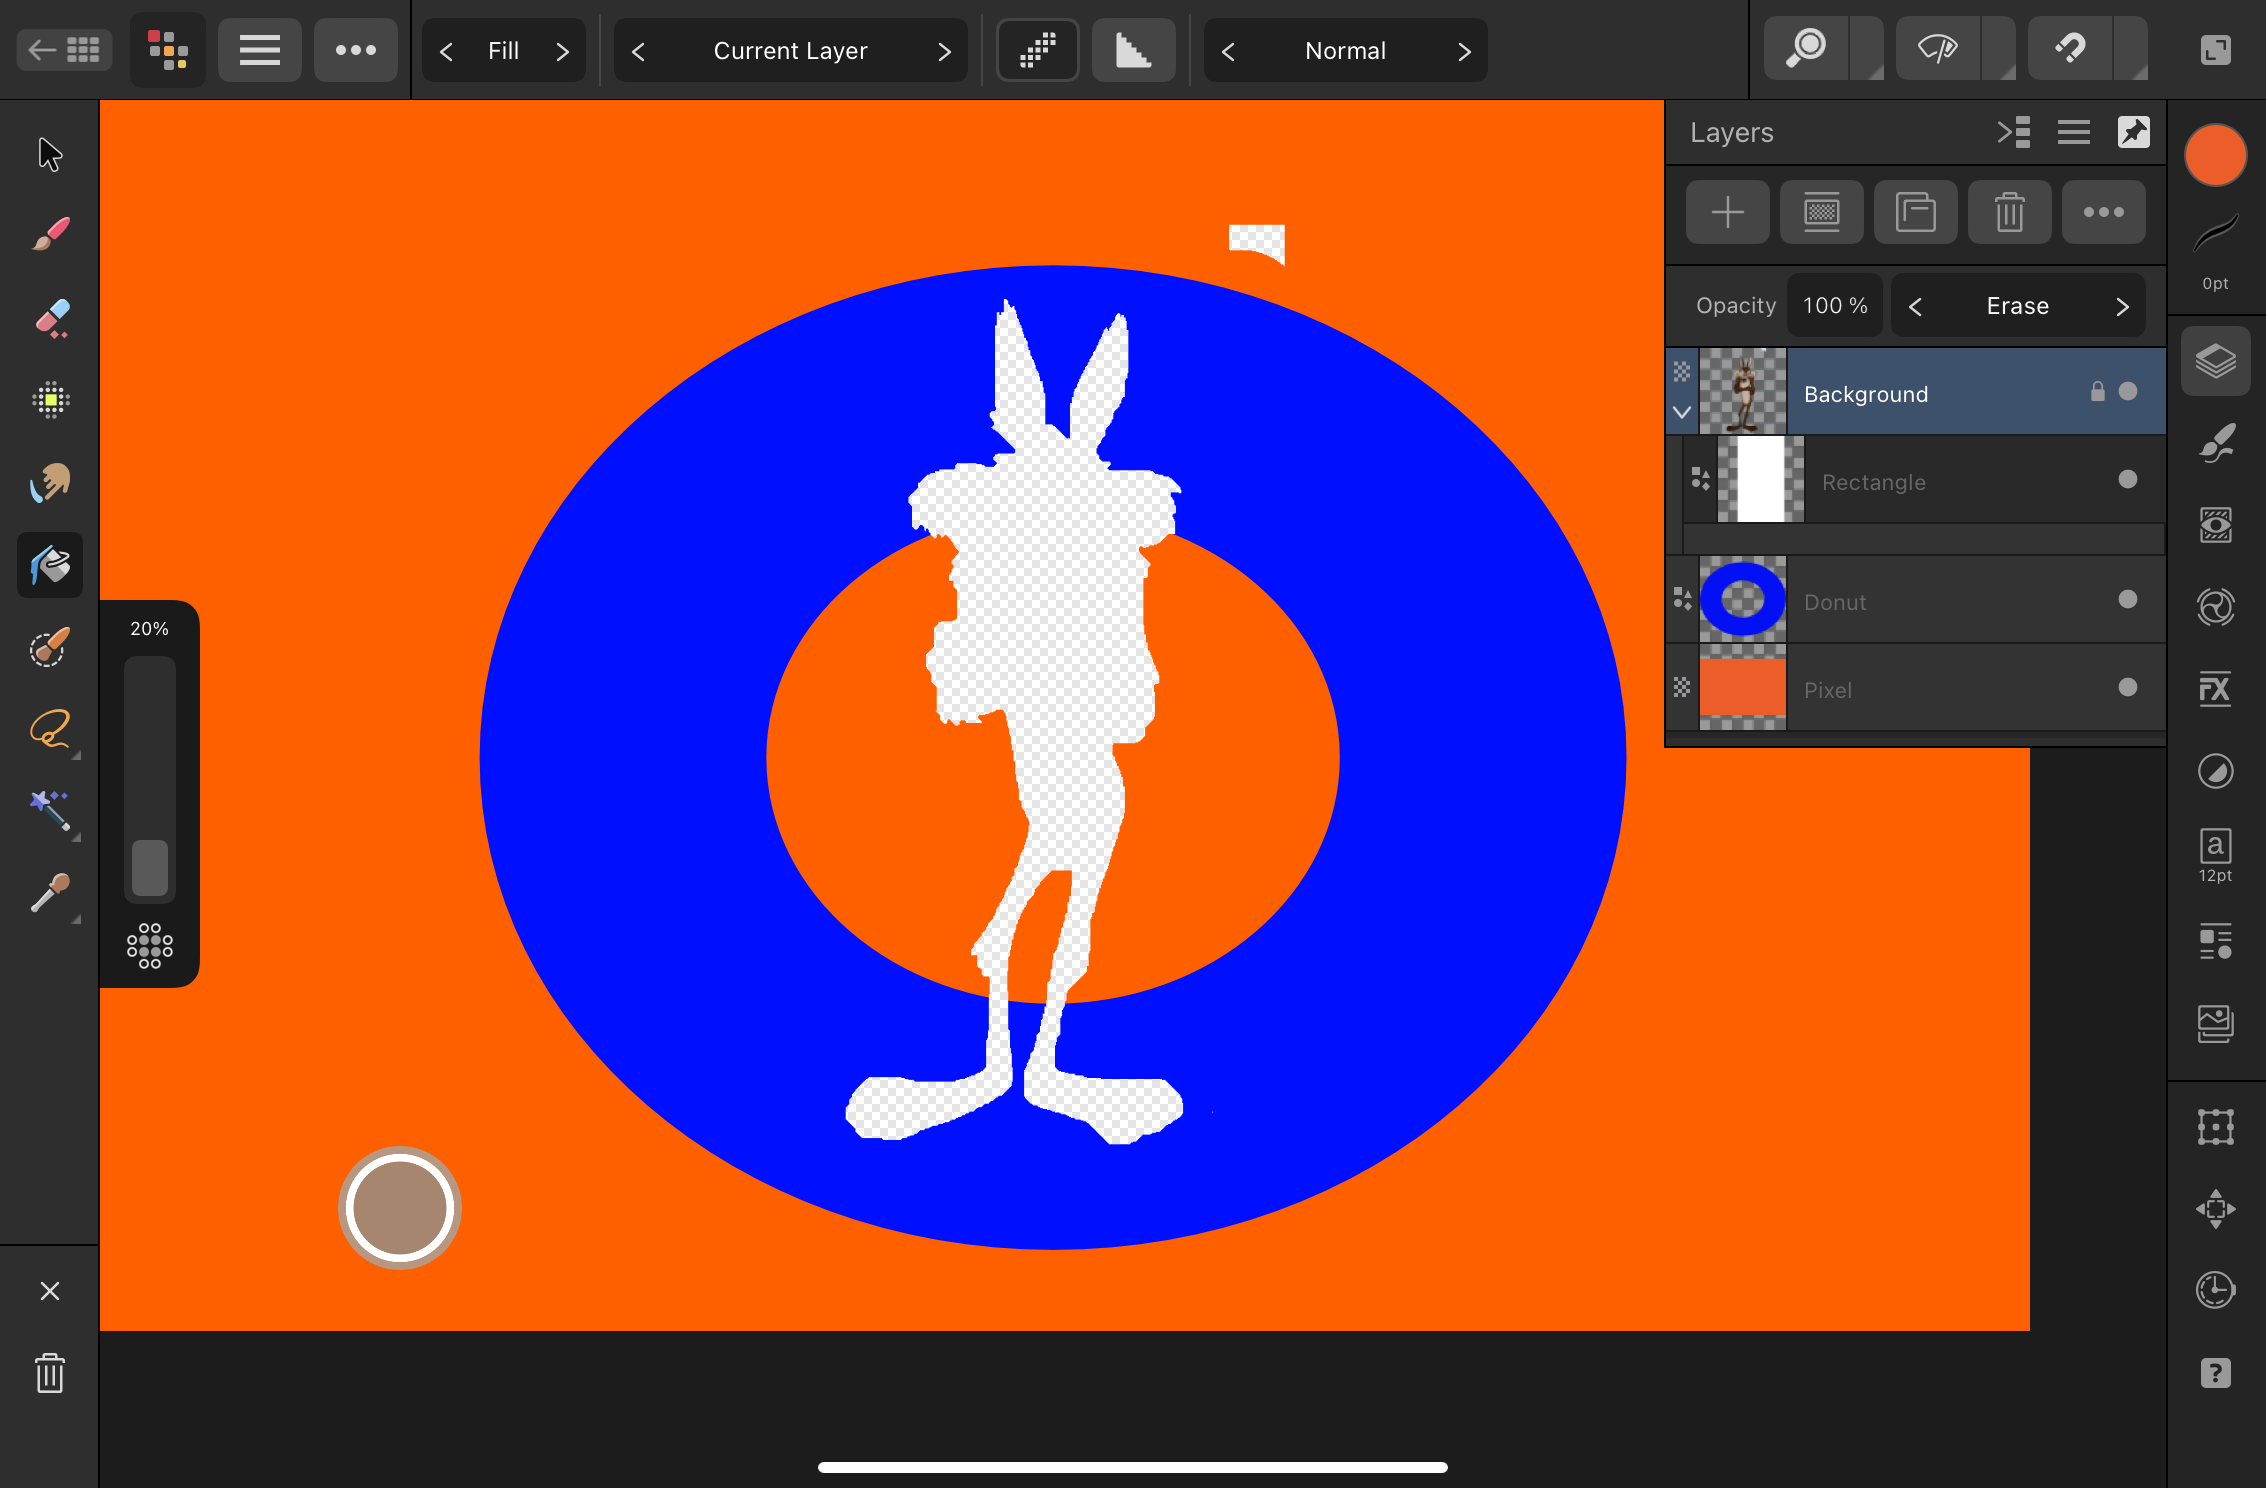Select the Paint Brush tool
The width and height of the screenshot is (2266, 1488).
[50, 235]
